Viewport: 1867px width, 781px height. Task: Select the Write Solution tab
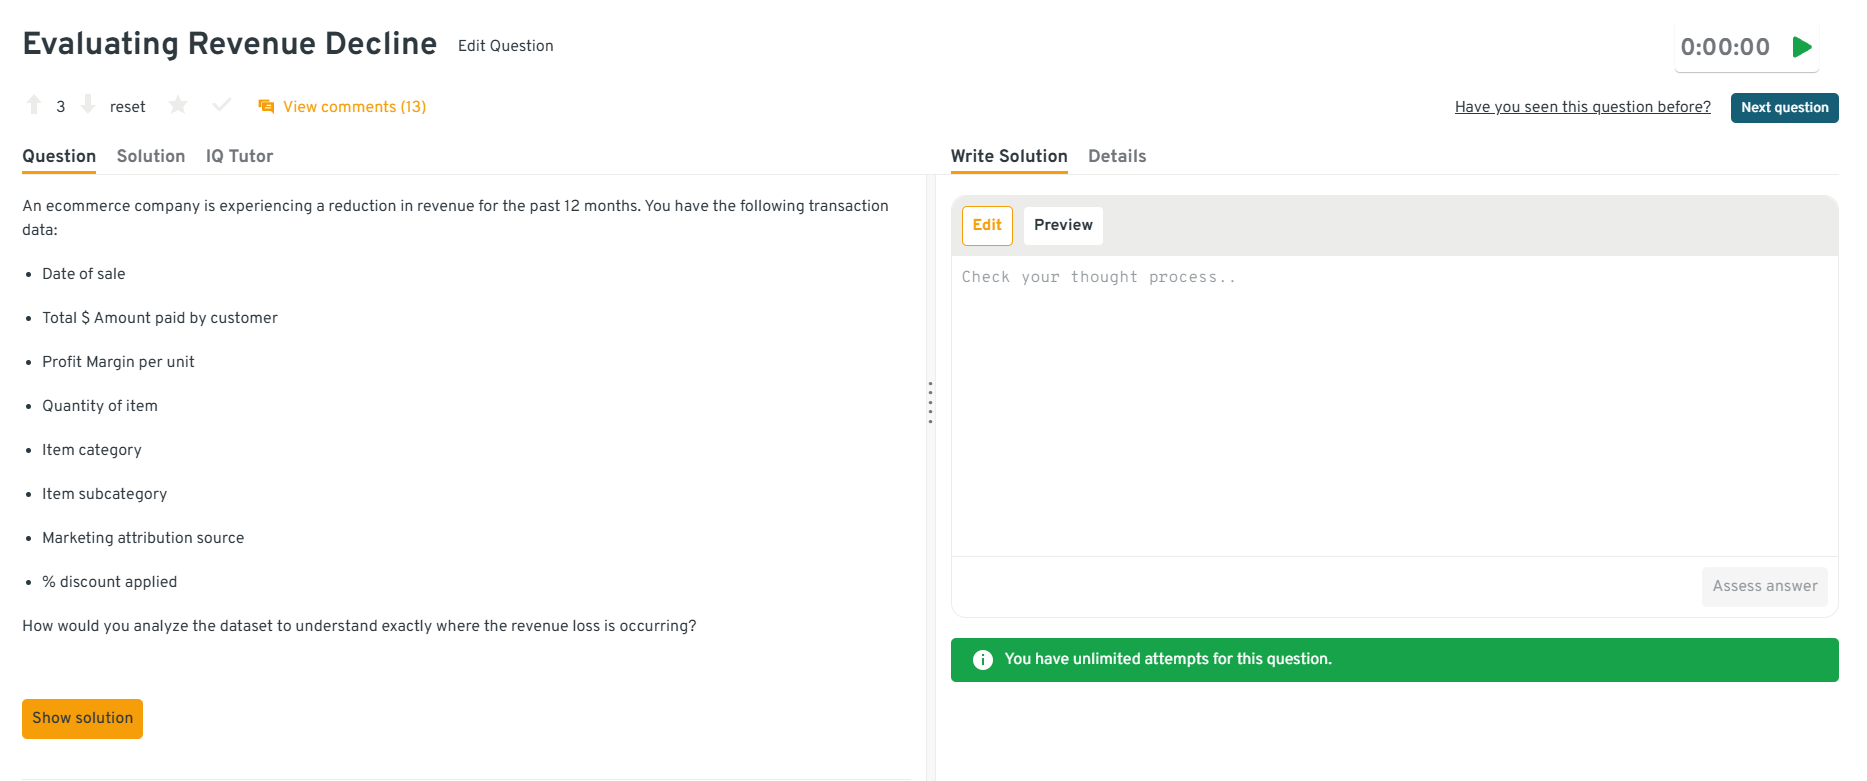[1009, 156]
